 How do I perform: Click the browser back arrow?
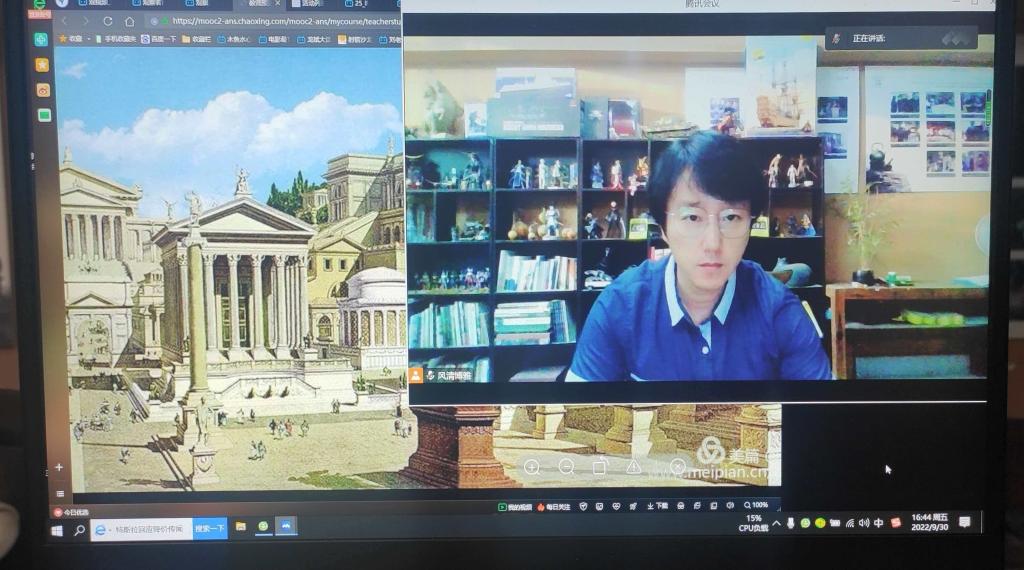(64, 22)
